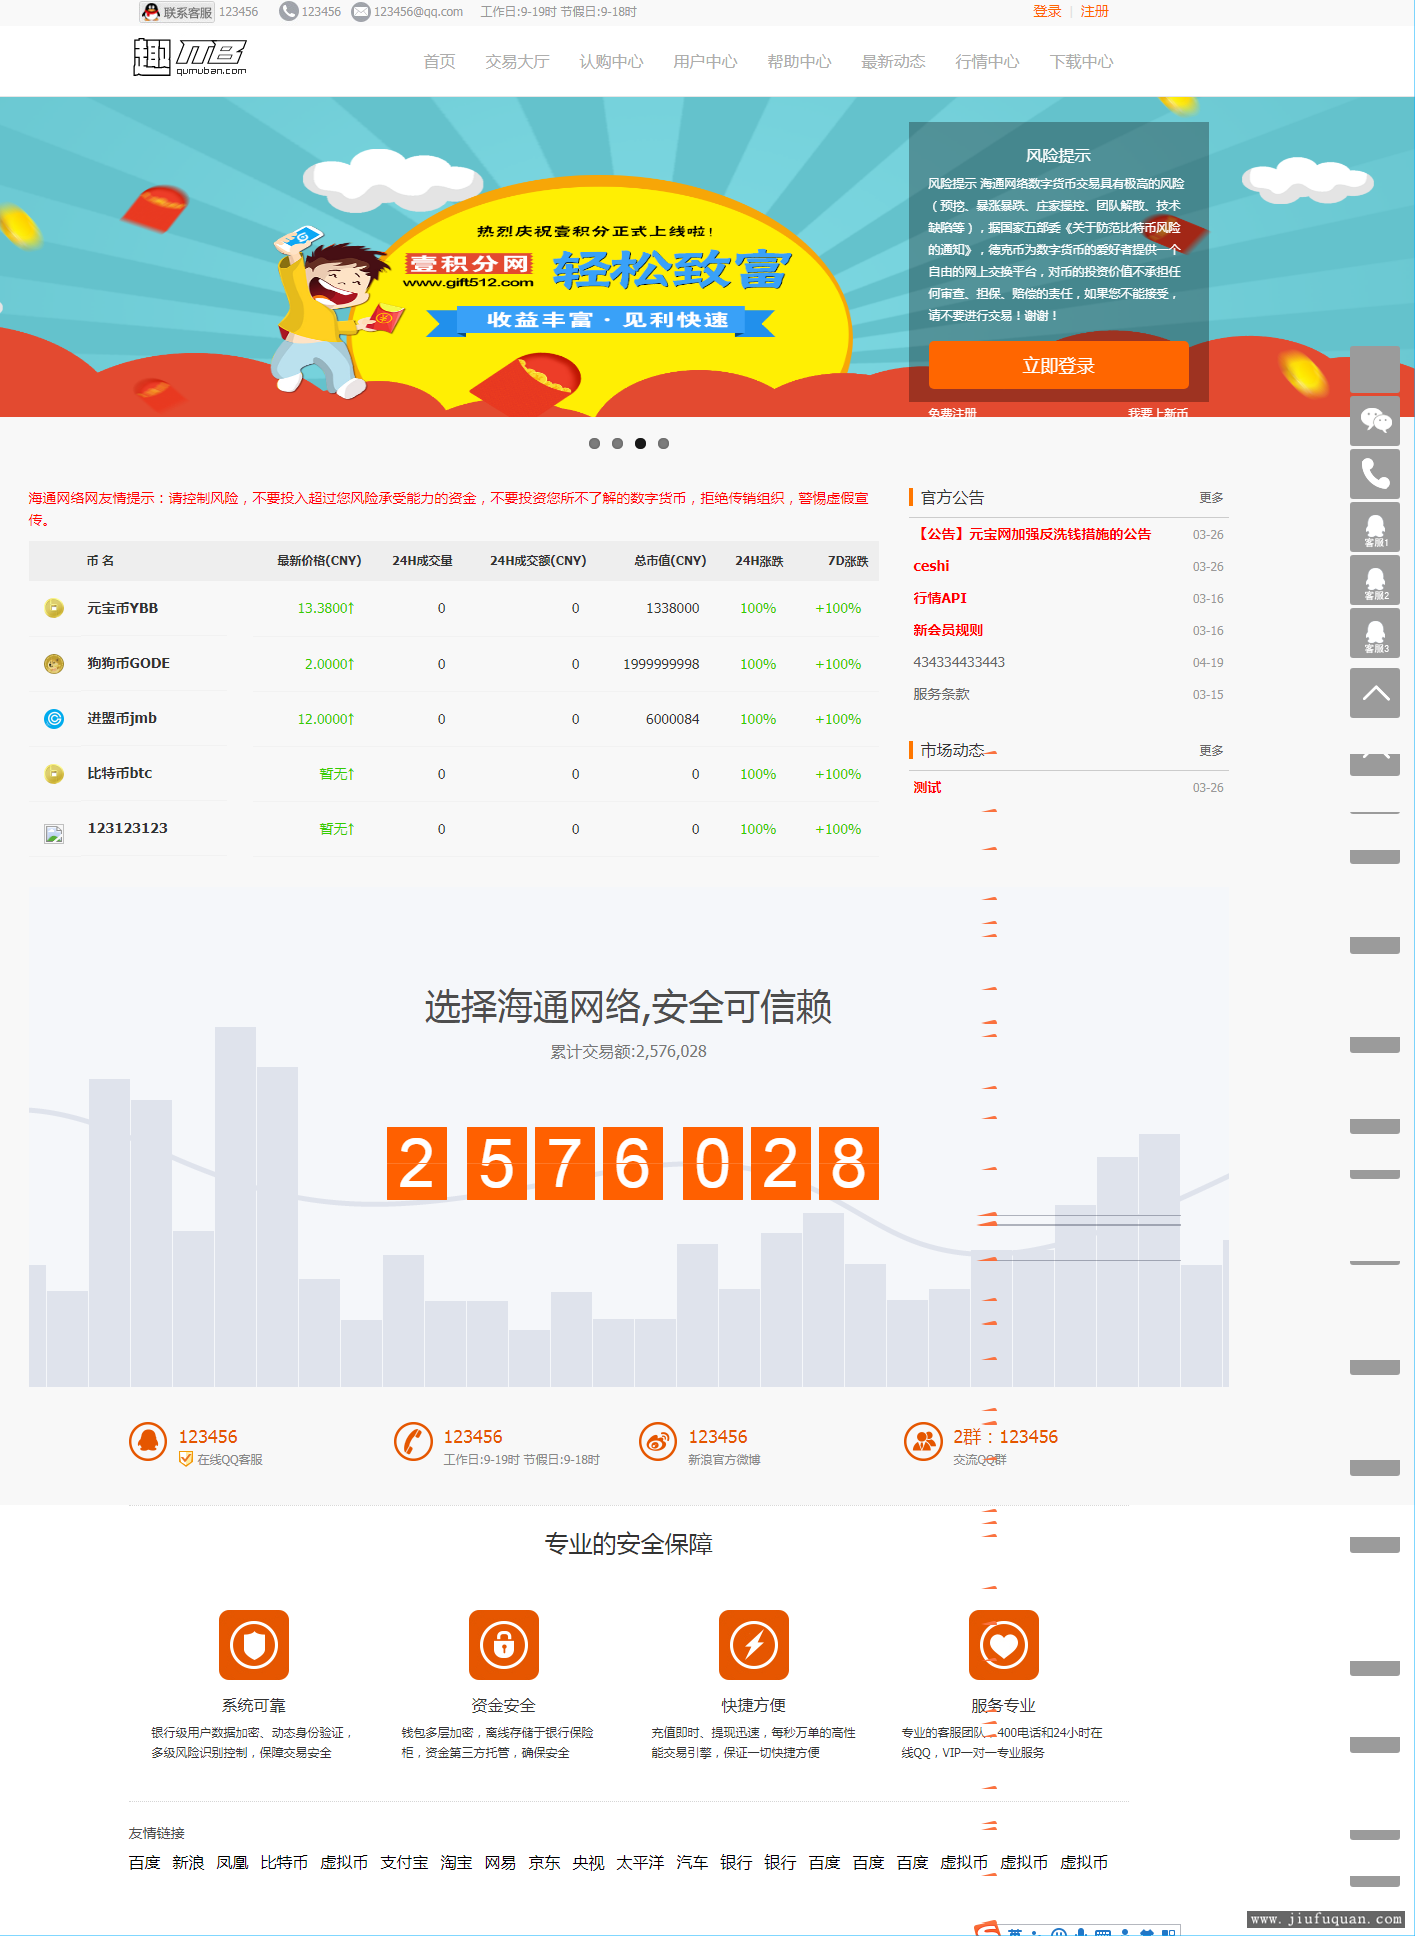Click the banner image 轻松致富

(600, 280)
